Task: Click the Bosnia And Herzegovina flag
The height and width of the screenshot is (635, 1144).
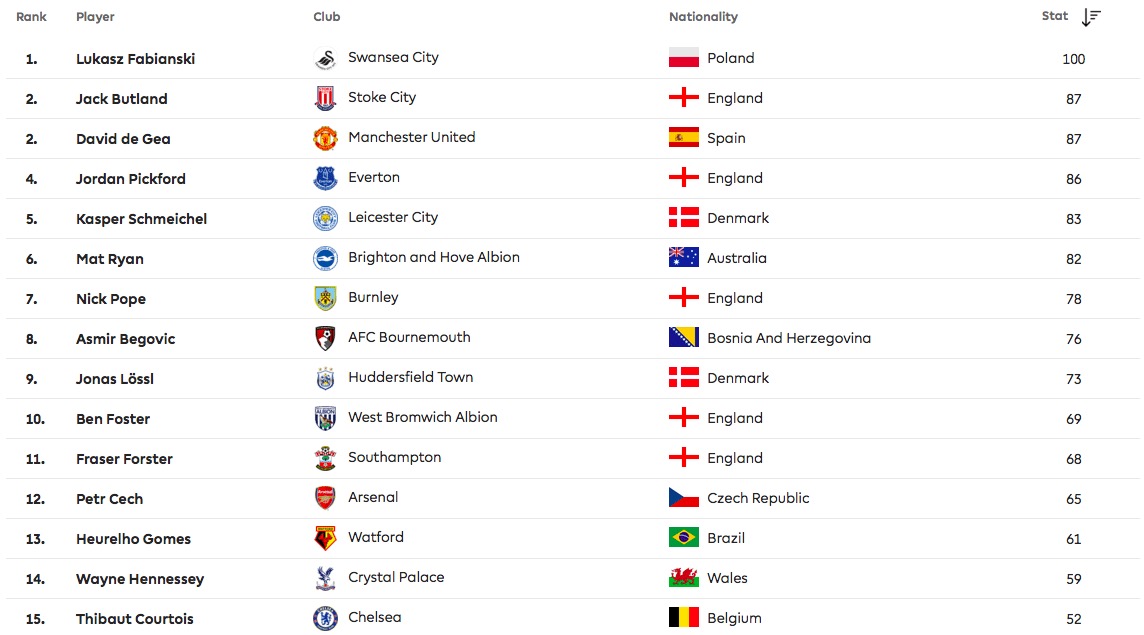Action: pyautogui.click(x=684, y=338)
